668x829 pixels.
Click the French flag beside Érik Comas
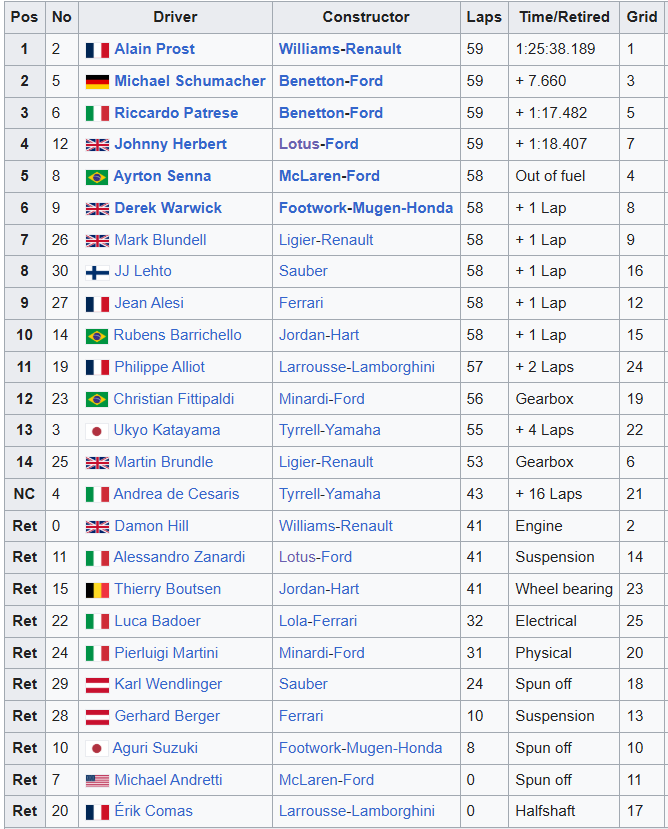97,812
